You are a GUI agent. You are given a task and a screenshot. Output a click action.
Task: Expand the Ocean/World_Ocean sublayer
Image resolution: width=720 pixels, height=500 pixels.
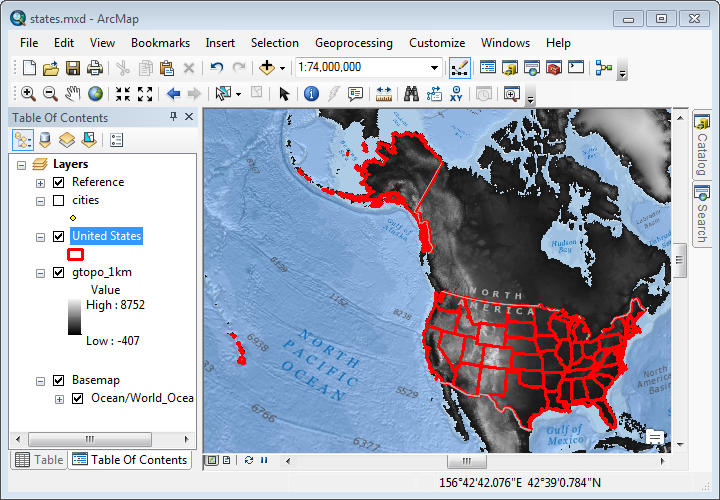point(59,399)
